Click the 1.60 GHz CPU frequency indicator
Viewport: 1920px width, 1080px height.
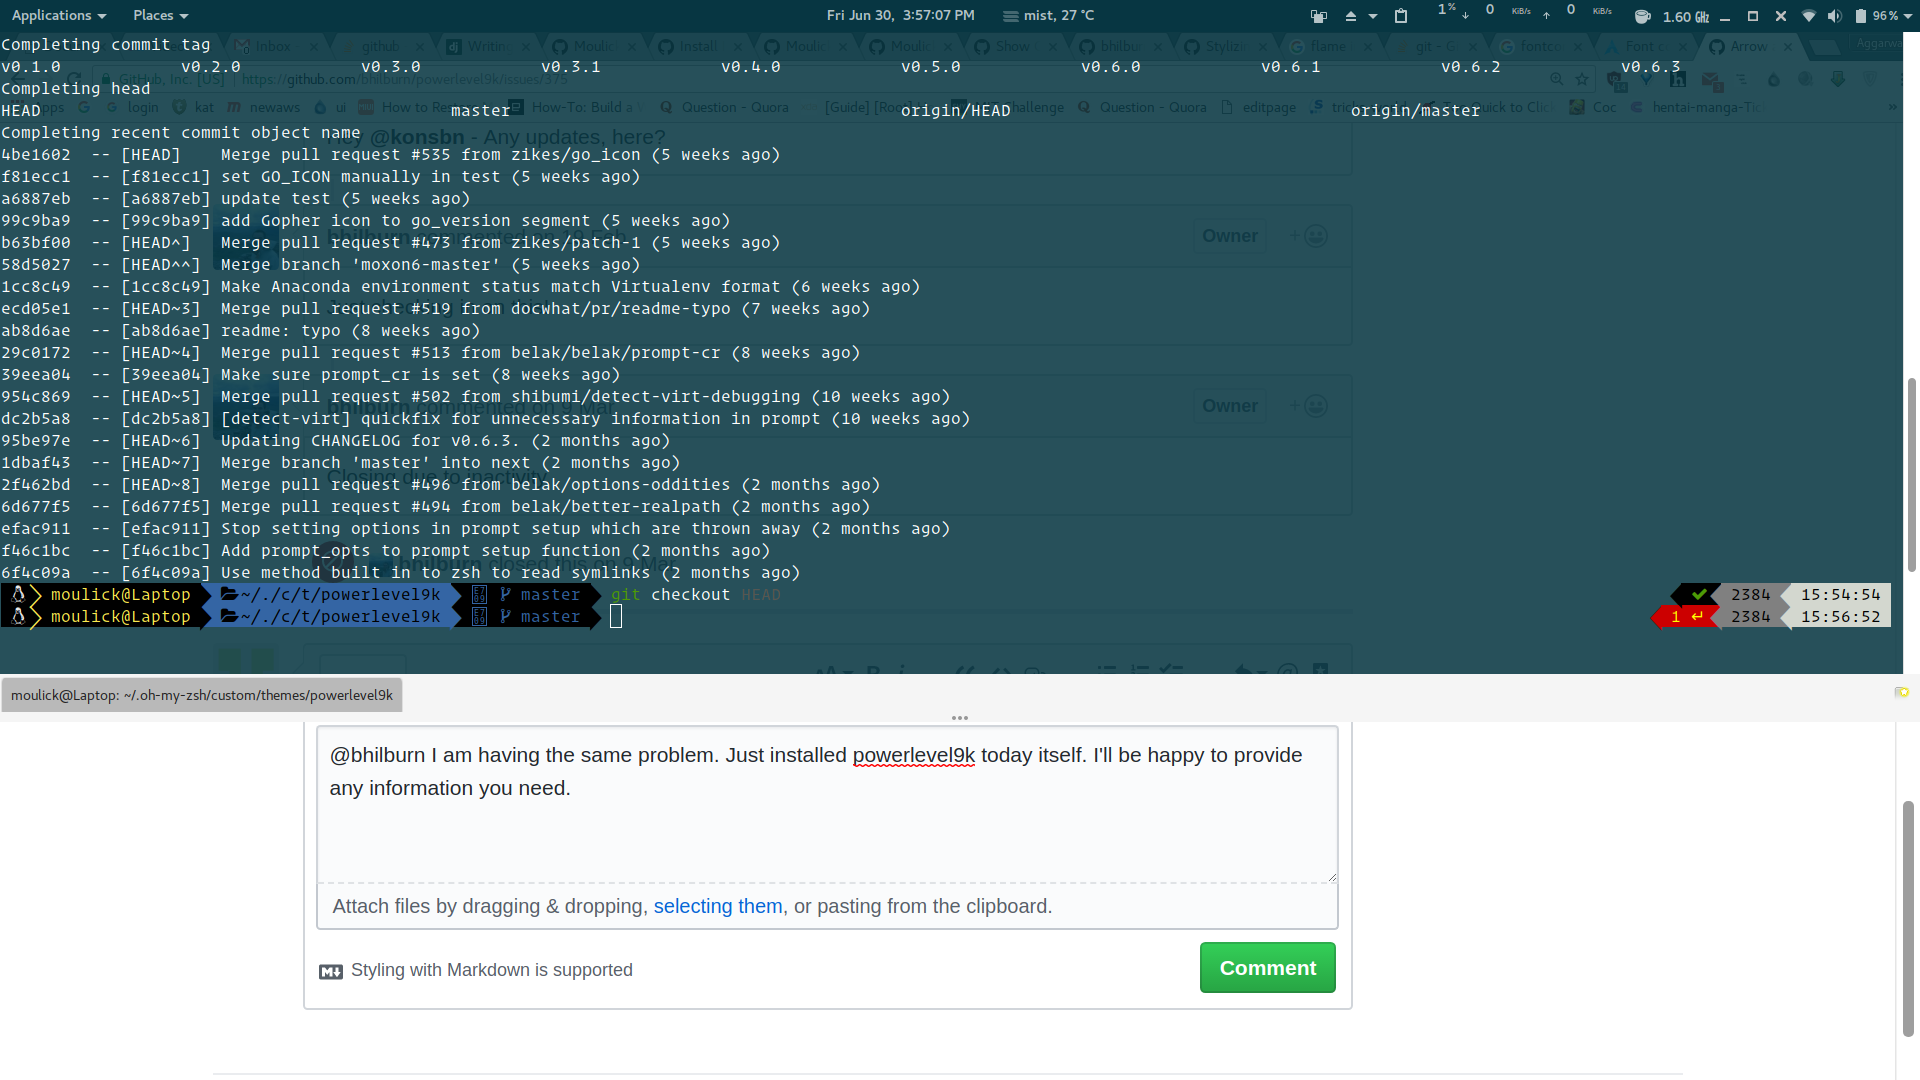(x=1686, y=16)
